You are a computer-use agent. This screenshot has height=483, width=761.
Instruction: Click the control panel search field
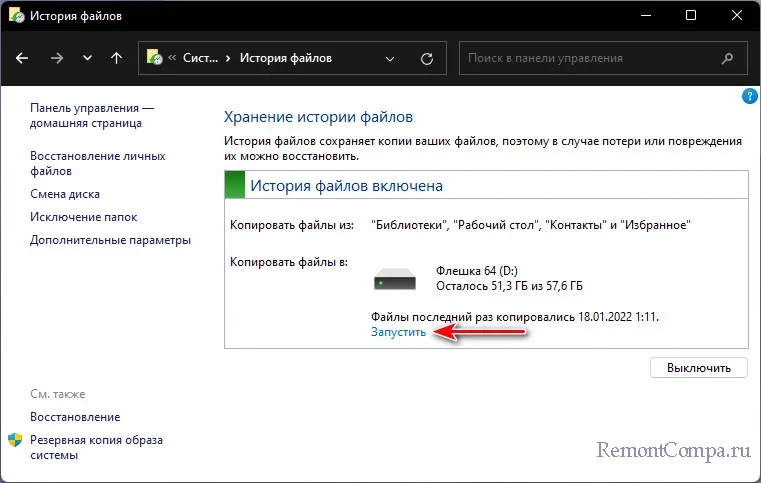click(x=600, y=58)
